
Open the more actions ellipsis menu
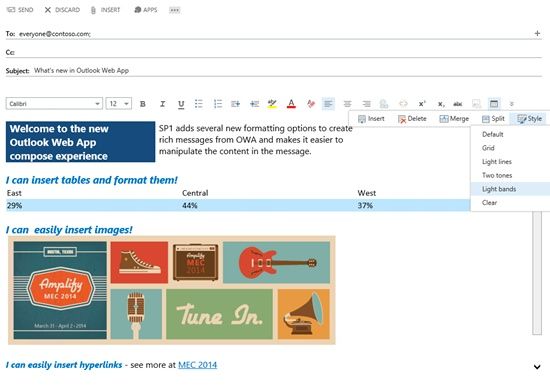click(174, 10)
